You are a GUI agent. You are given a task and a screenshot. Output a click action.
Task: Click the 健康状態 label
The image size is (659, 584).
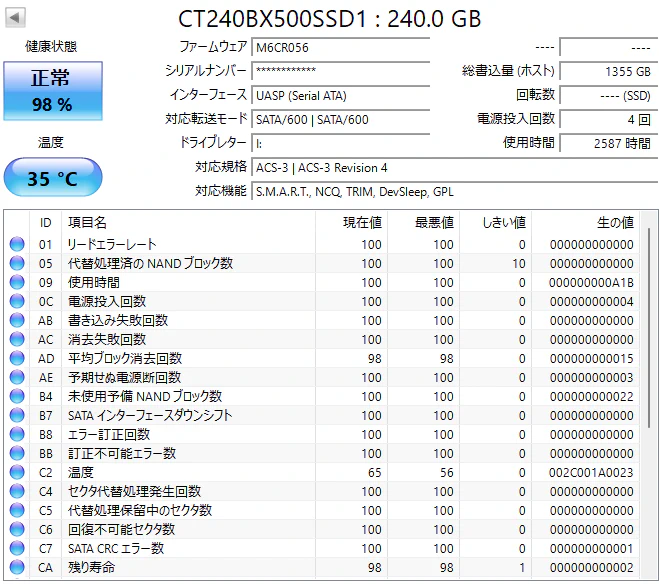coord(51,46)
